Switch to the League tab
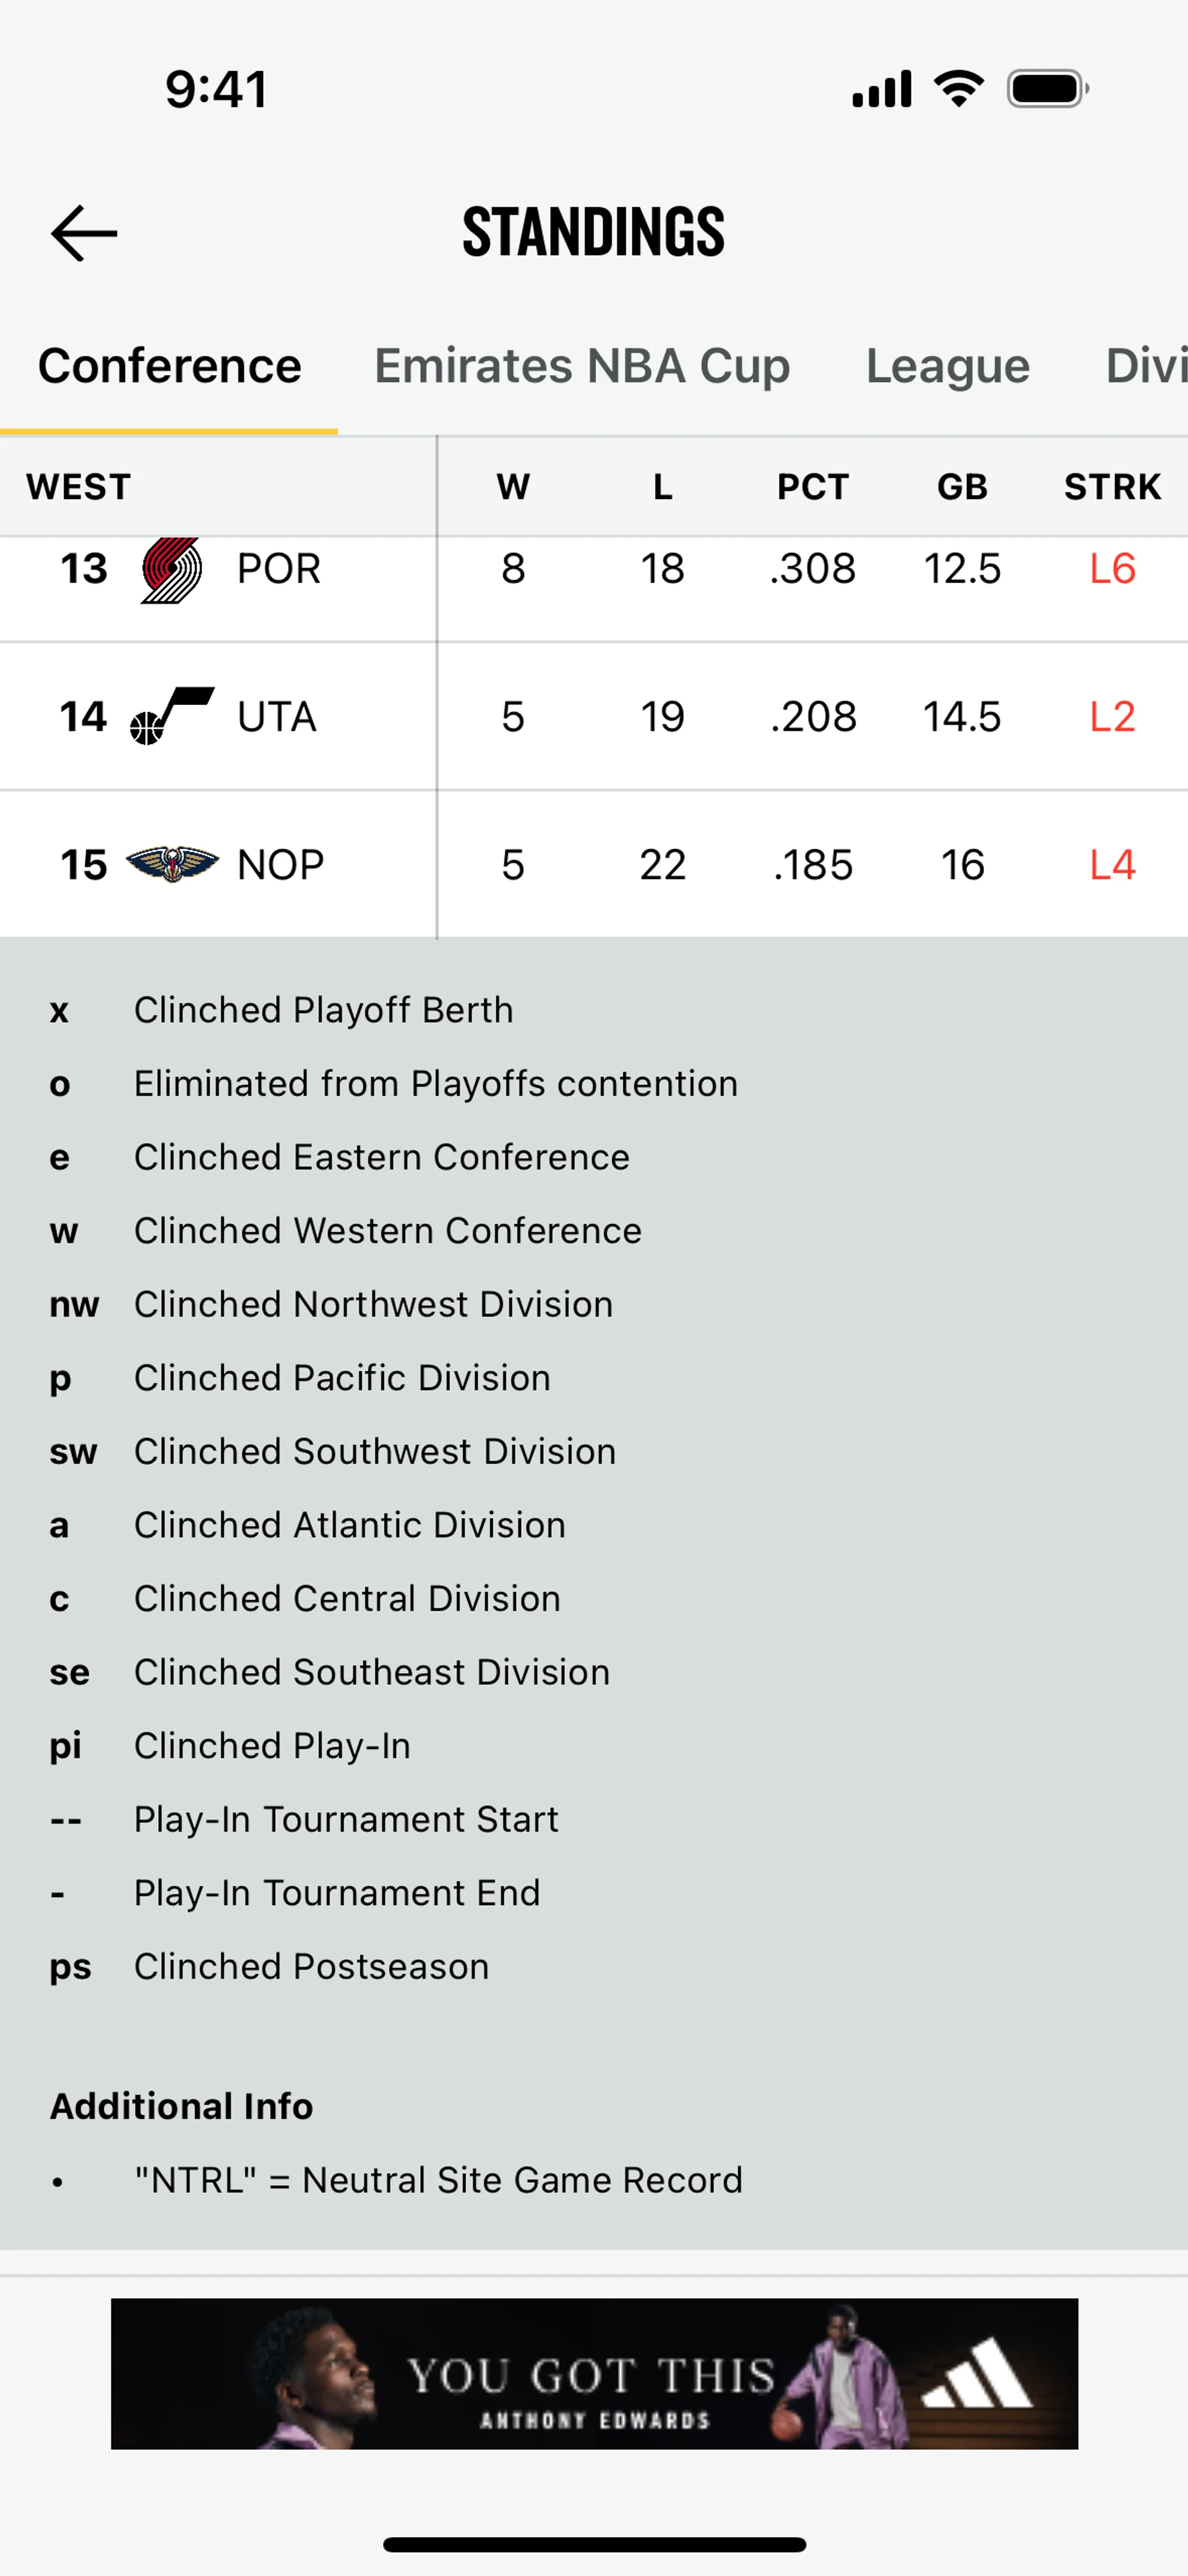The height and width of the screenshot is (2576, 1188). (947, 366)
